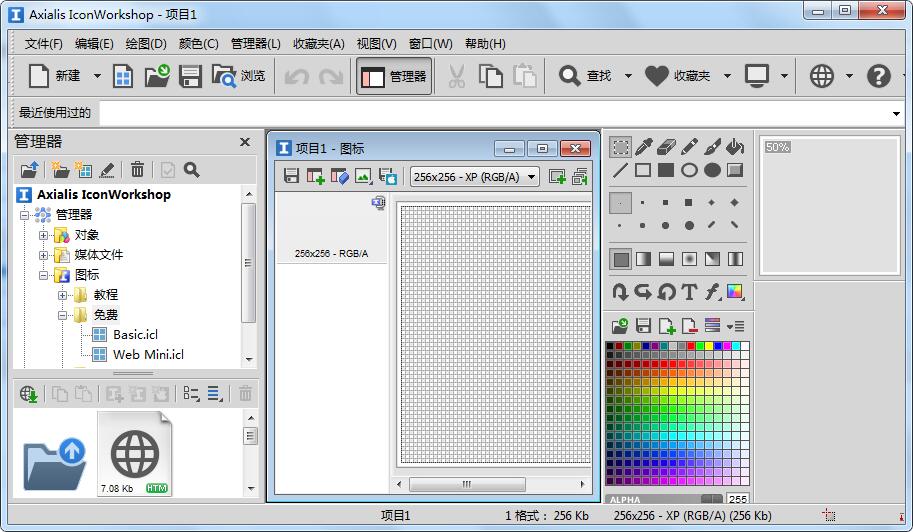
Task: Select the 3D beveled rectangle tool
Action: pos(735,170)
